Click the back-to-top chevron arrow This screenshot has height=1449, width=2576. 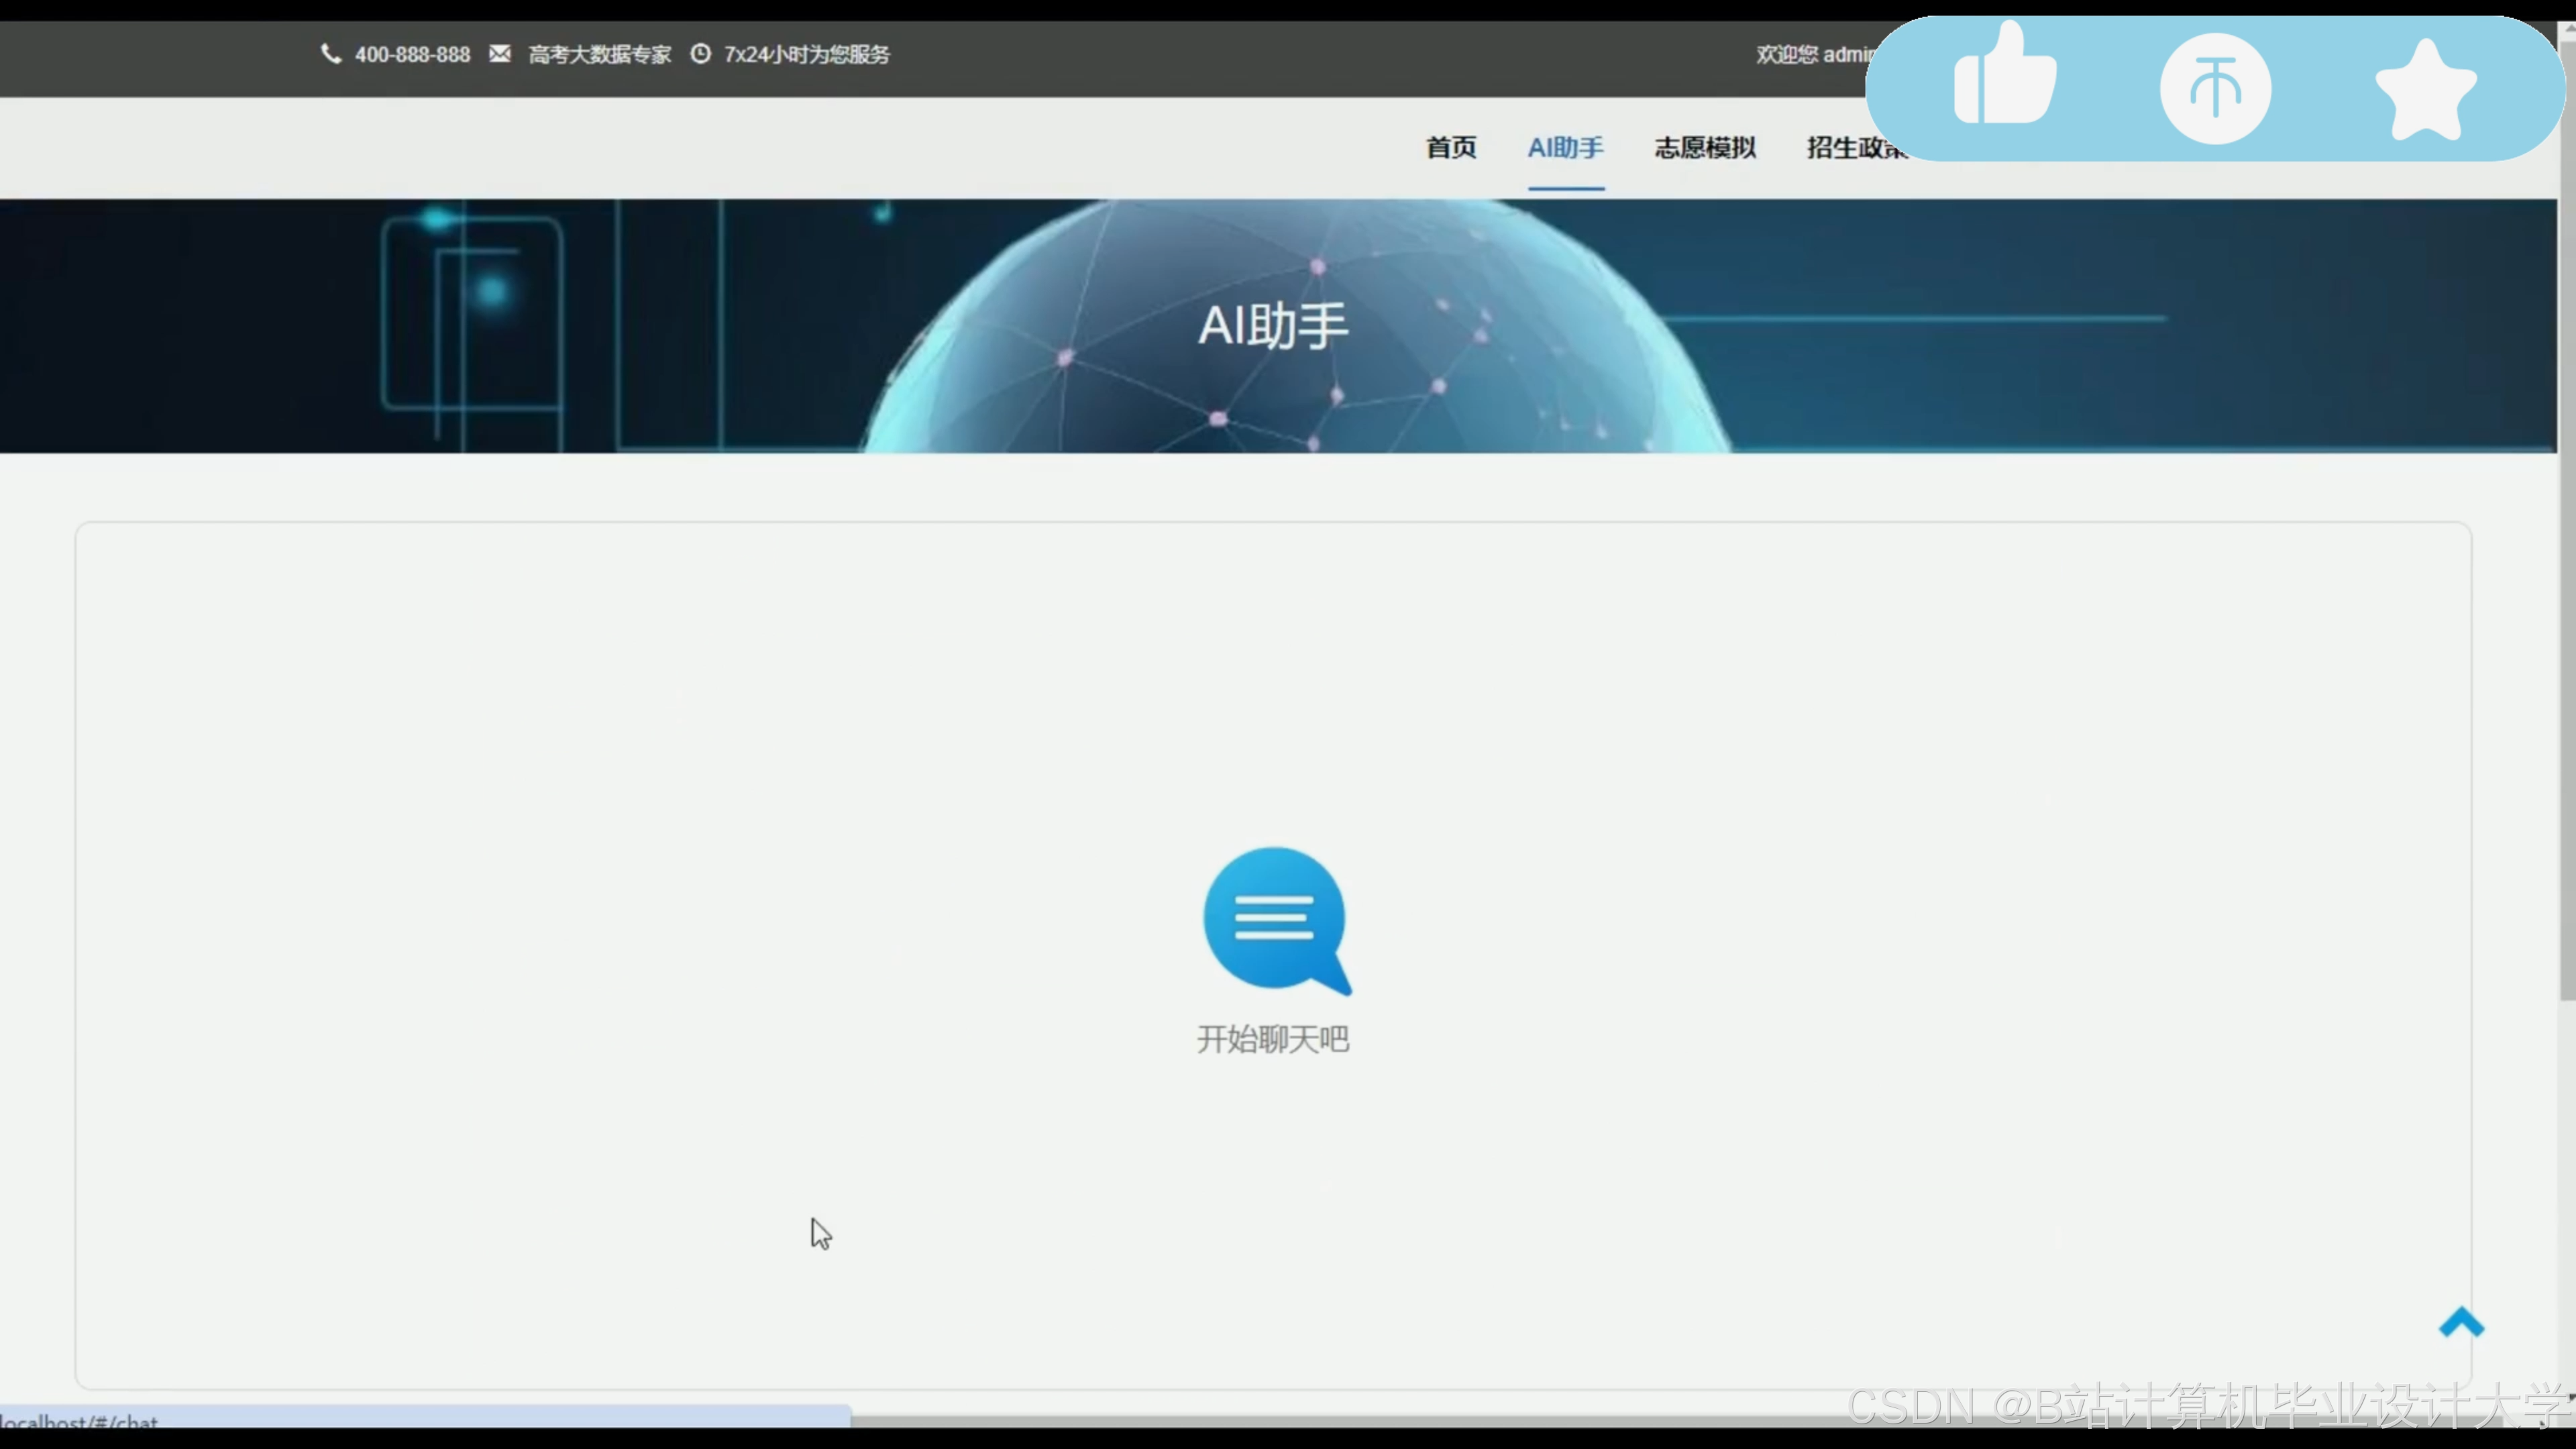pyautogui.click(x=2461, y=1323)
